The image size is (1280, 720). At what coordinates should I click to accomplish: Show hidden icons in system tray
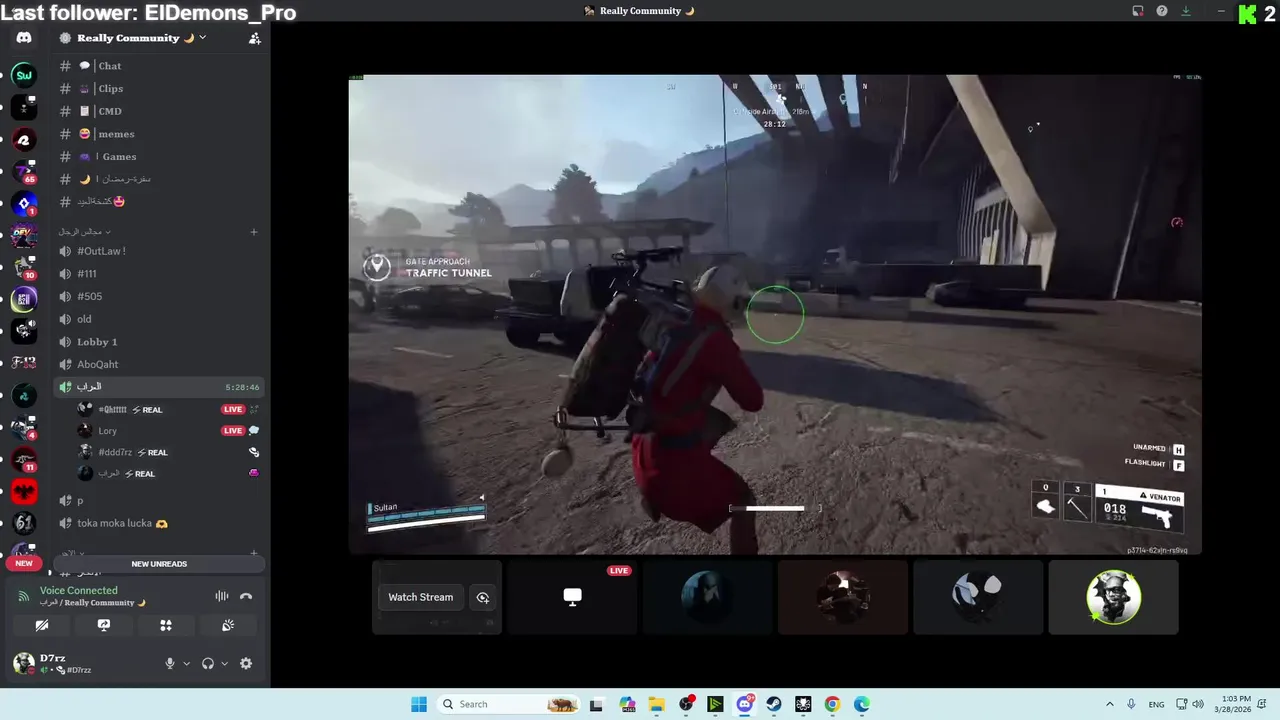tap(1109, 704)
